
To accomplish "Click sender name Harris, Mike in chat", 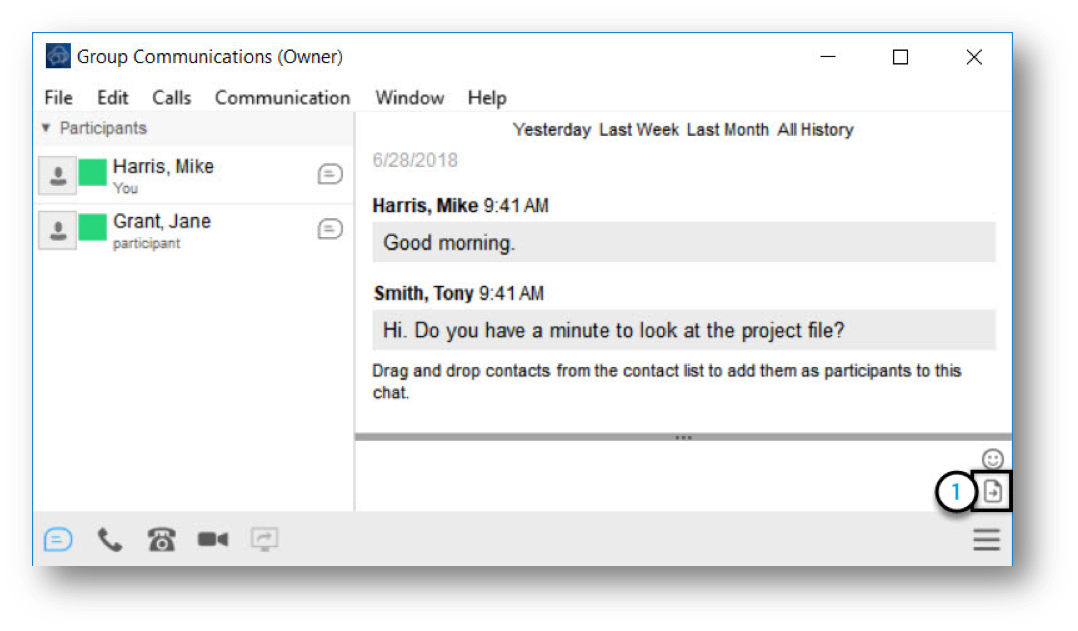I will (425, 206).
